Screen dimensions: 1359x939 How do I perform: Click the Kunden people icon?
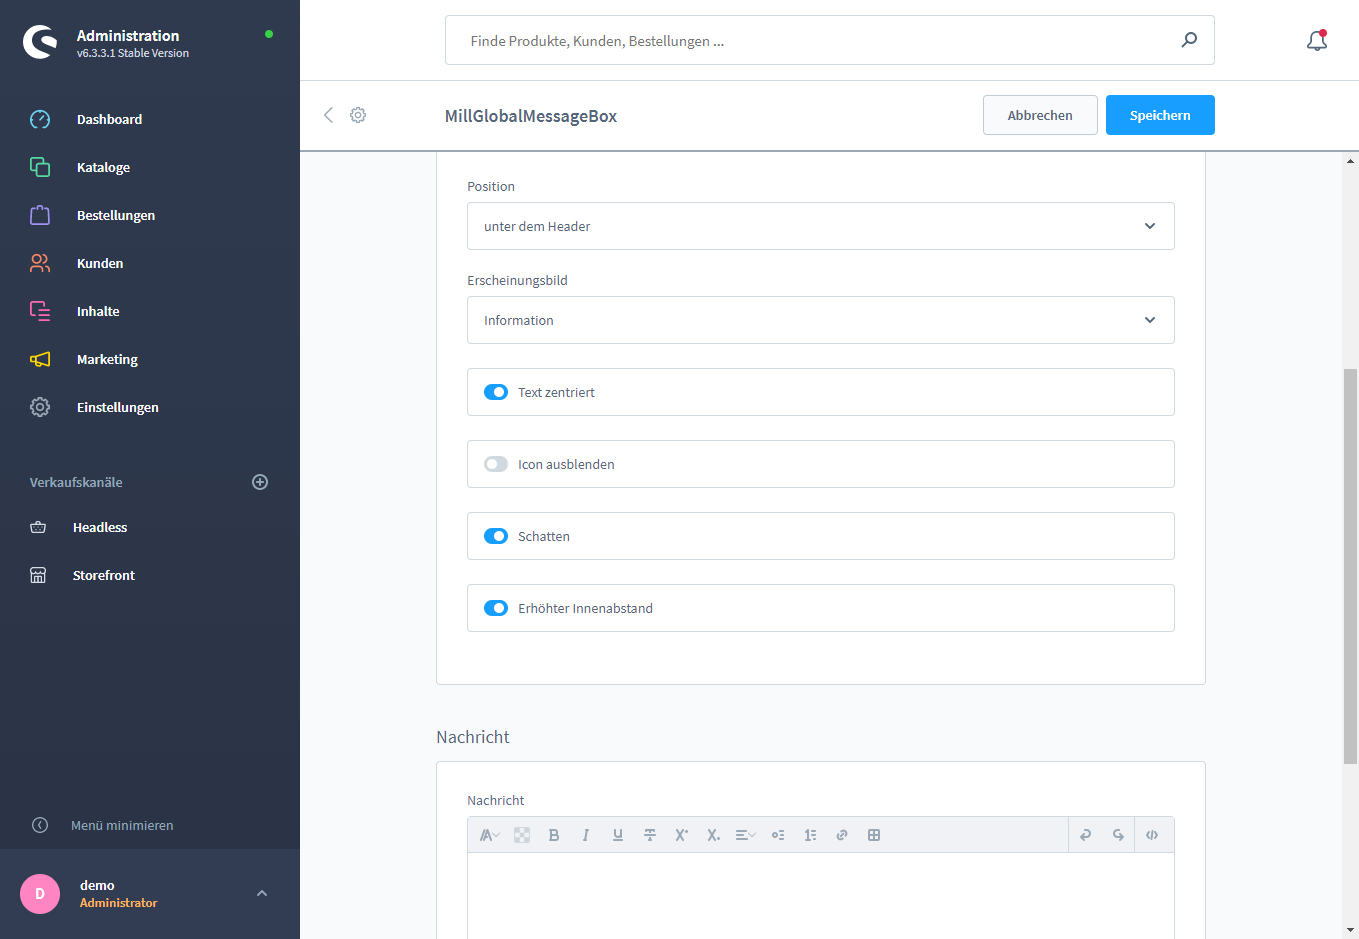[40, 263]
